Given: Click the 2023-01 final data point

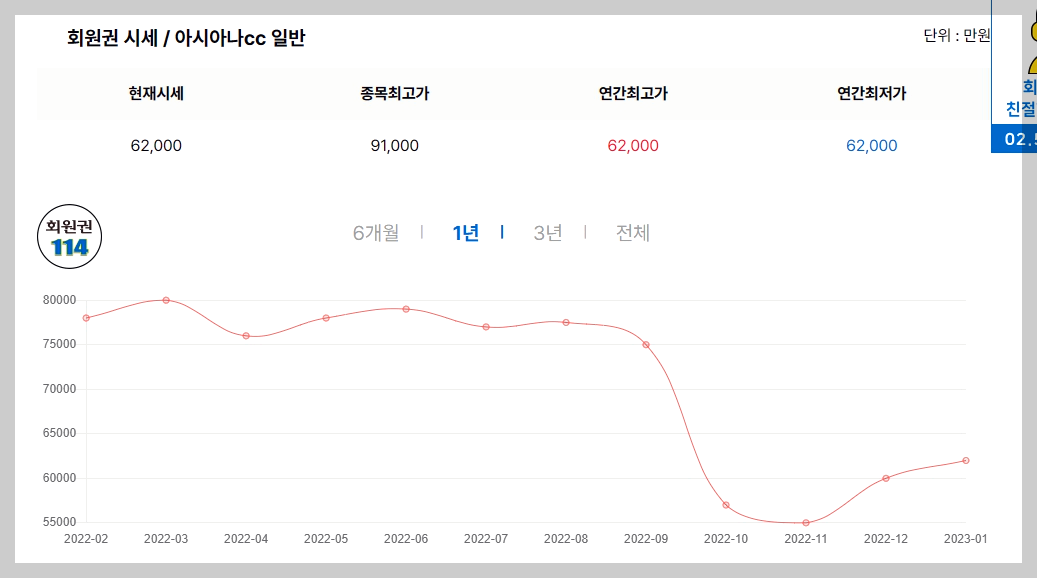Looking at the screenshot, I should [966, 460].
